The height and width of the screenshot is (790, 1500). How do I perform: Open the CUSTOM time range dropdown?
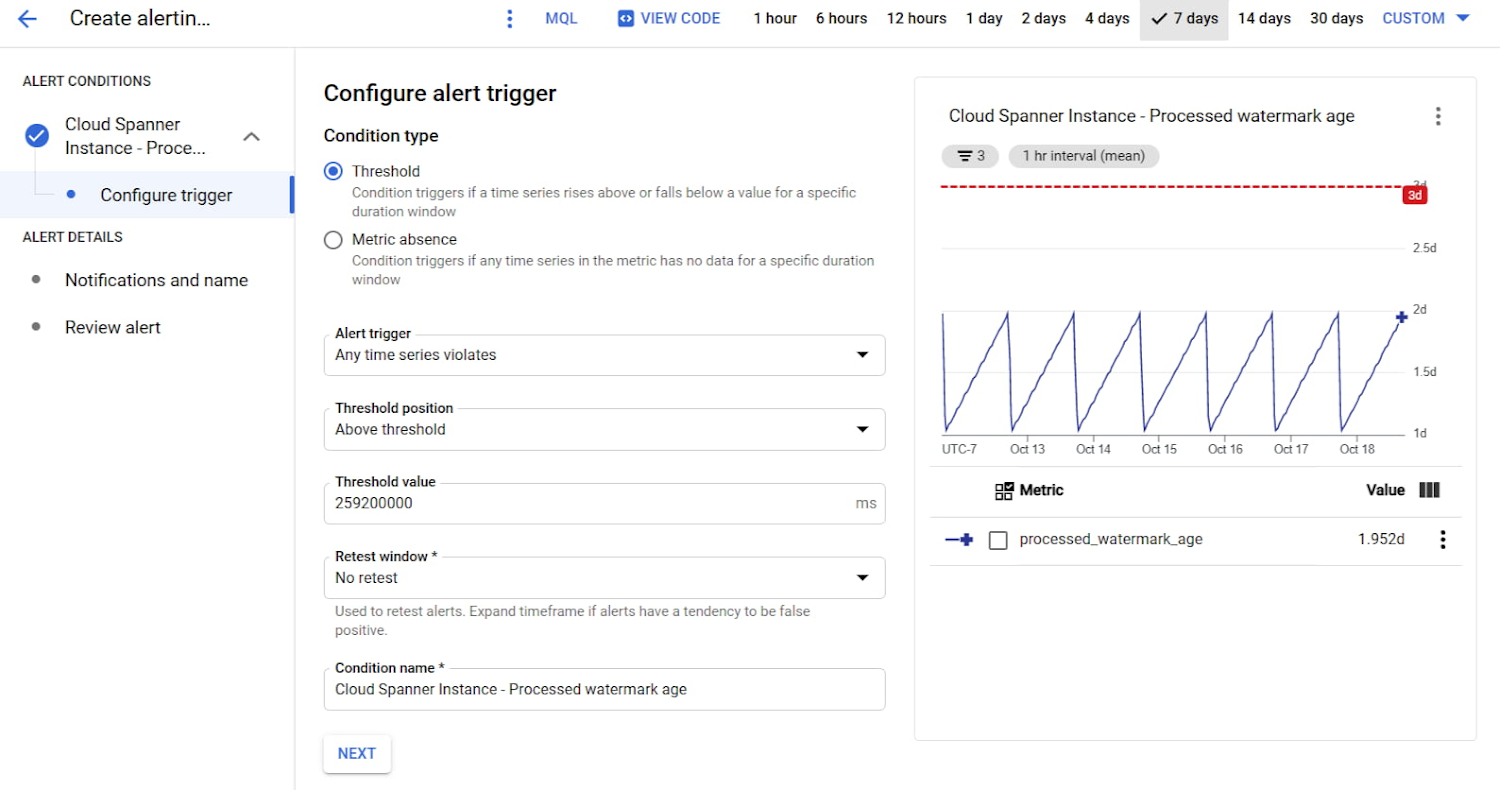(x=1426, y=18)
